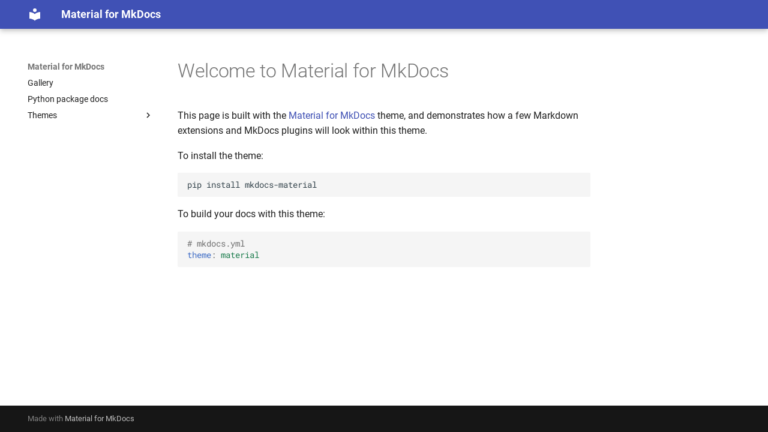
Task: Open Material for MkDocs in the sidebar
Action: pyautogui.click(x=66, y=67)
